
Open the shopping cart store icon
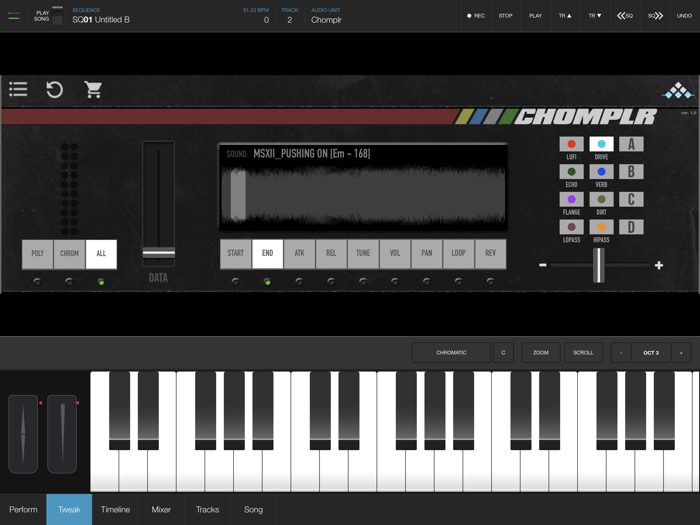[x=93, y=89]
